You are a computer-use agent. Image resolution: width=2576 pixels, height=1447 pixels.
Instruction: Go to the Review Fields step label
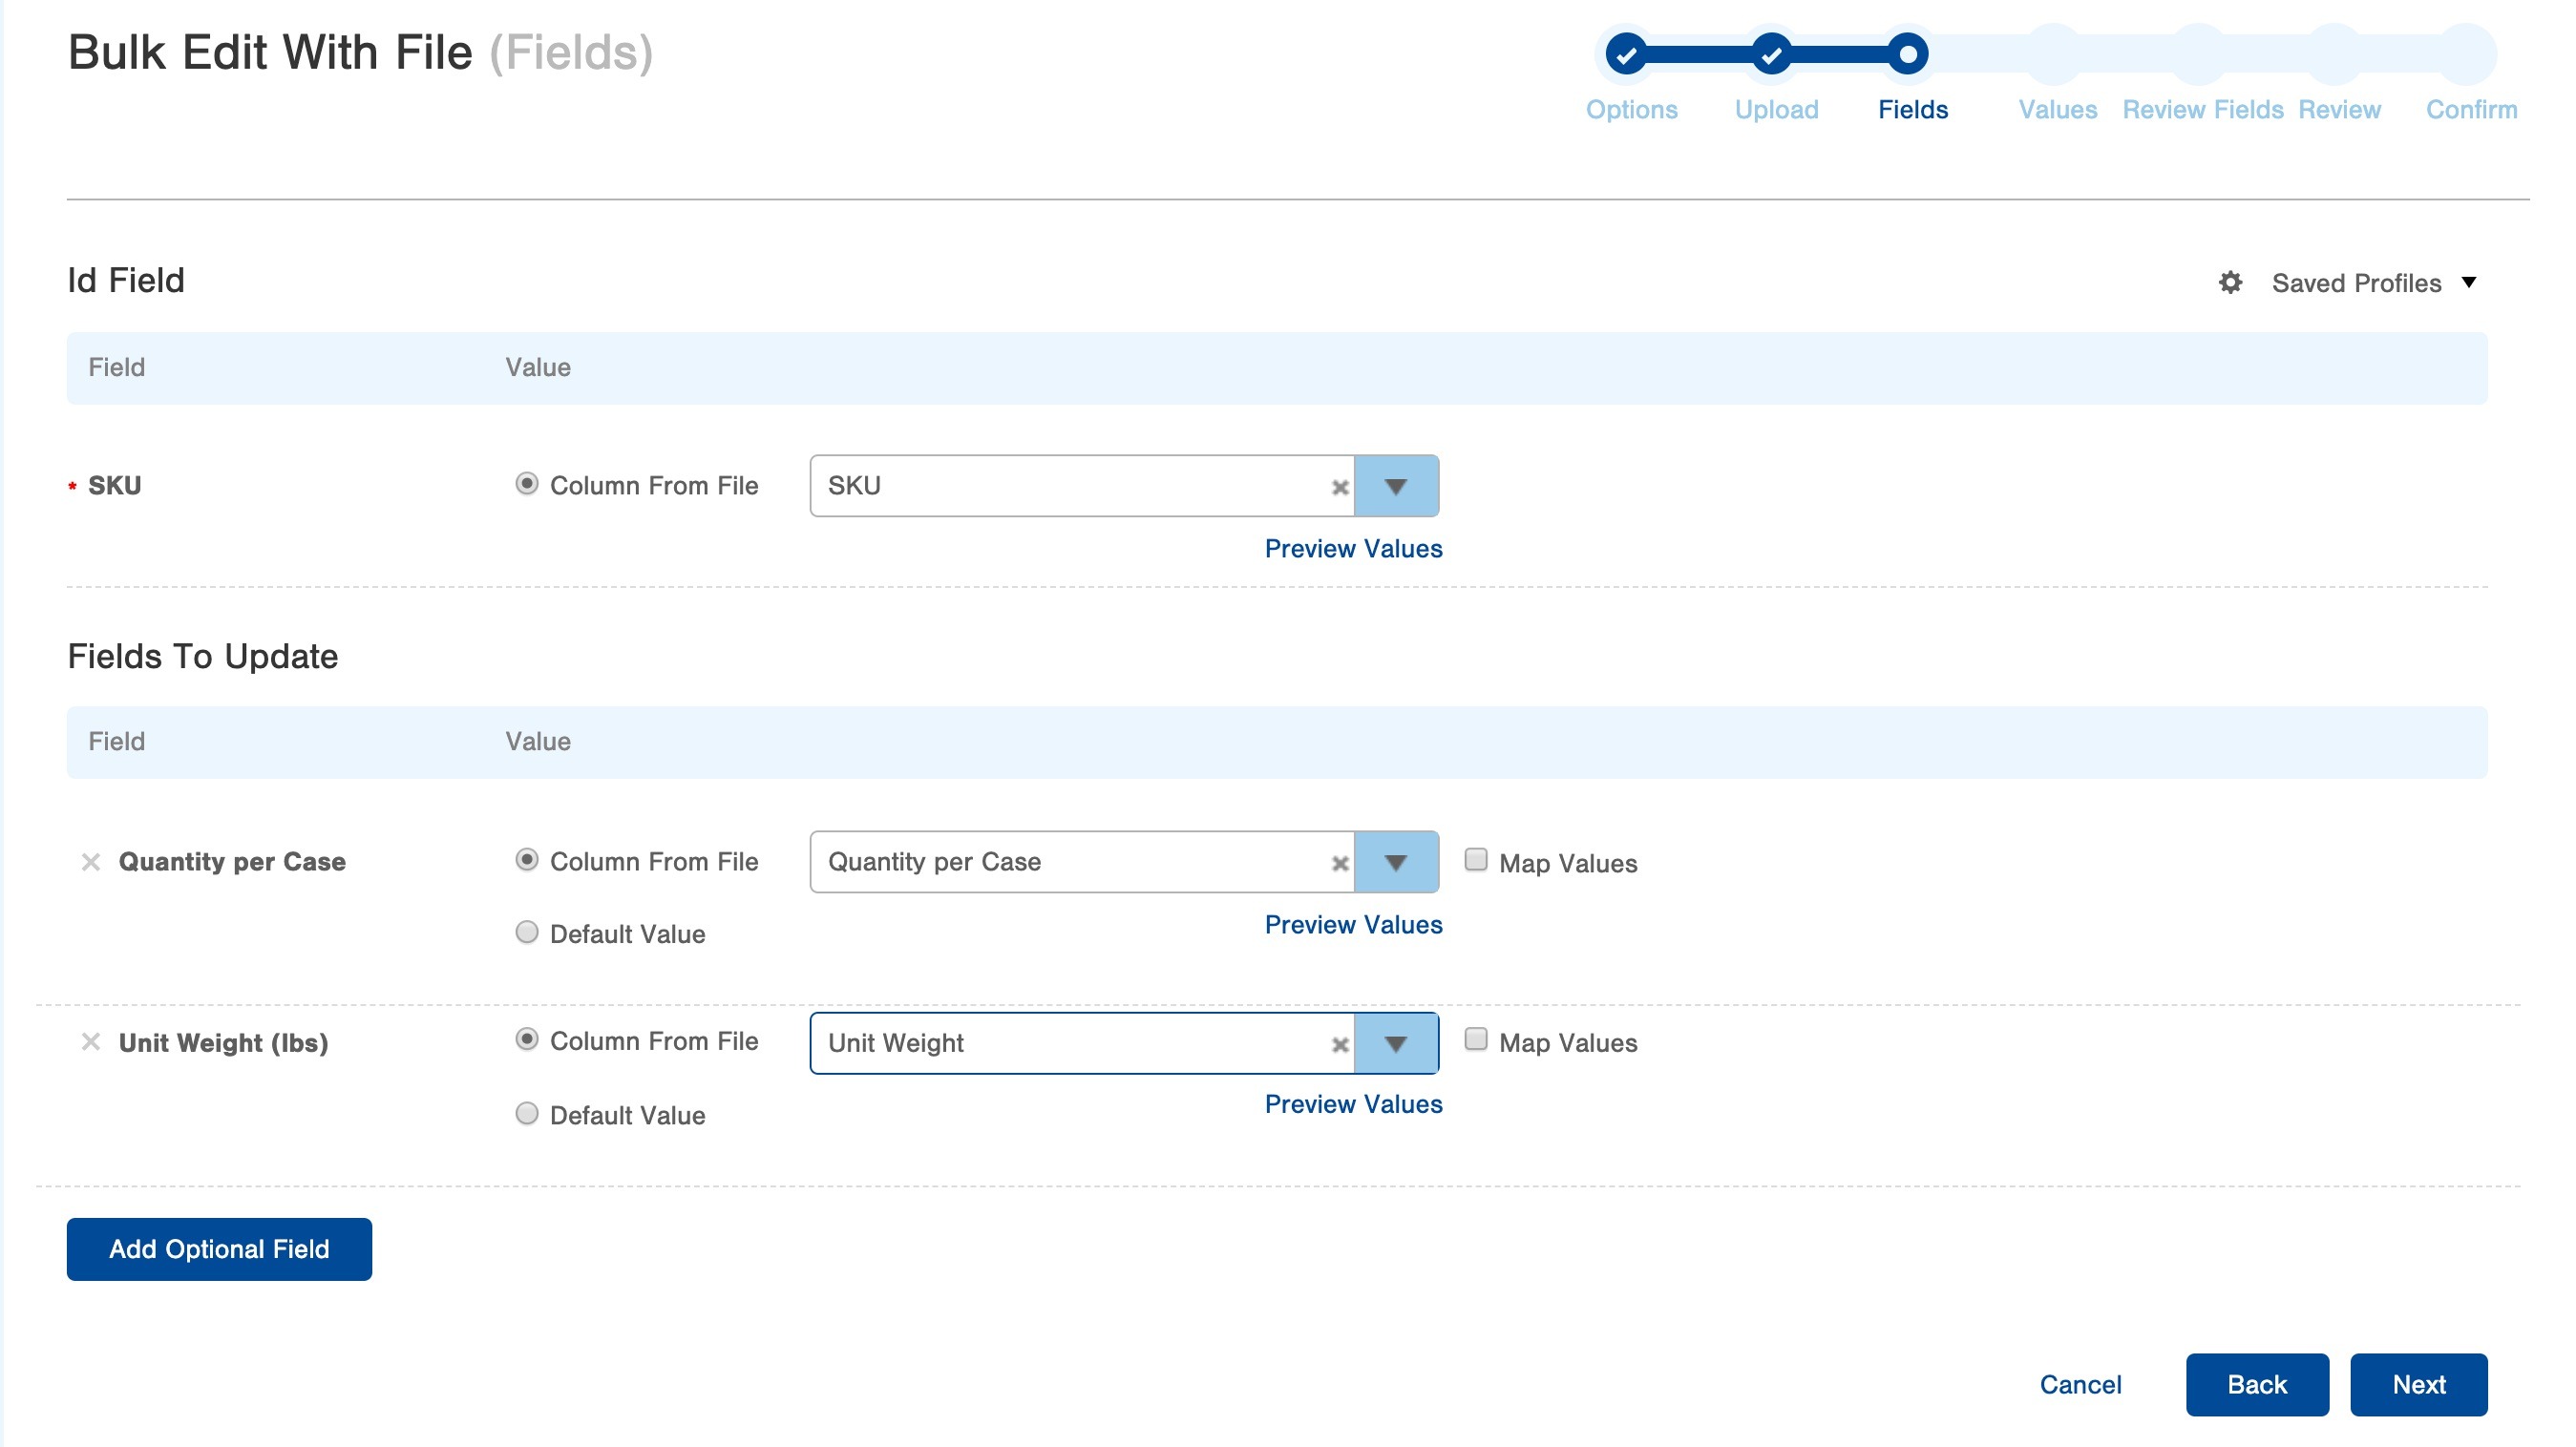(2202, 110)
